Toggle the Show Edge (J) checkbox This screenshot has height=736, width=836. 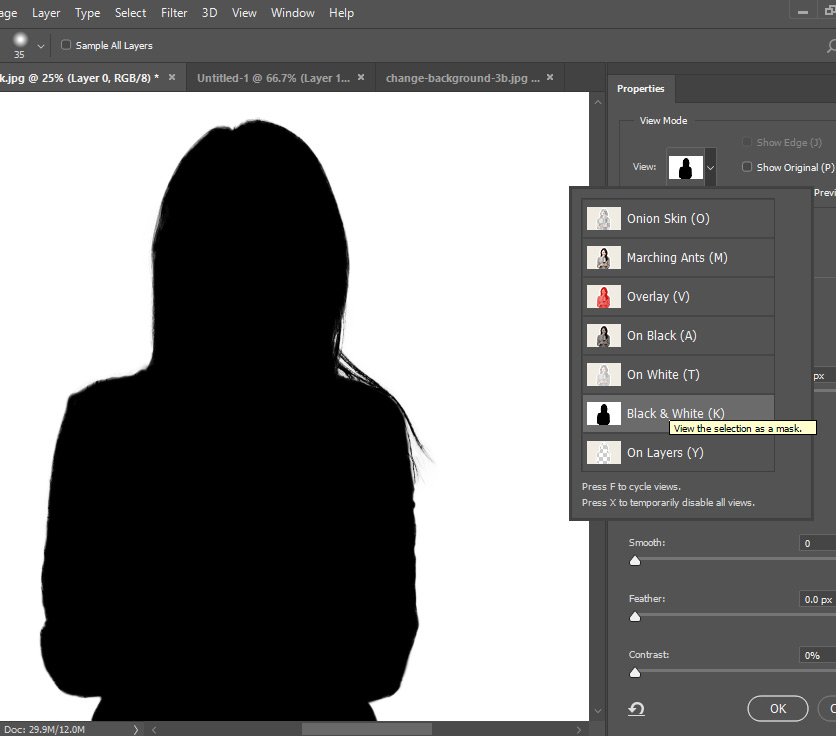pyautogui.click(x=747, y=143)
